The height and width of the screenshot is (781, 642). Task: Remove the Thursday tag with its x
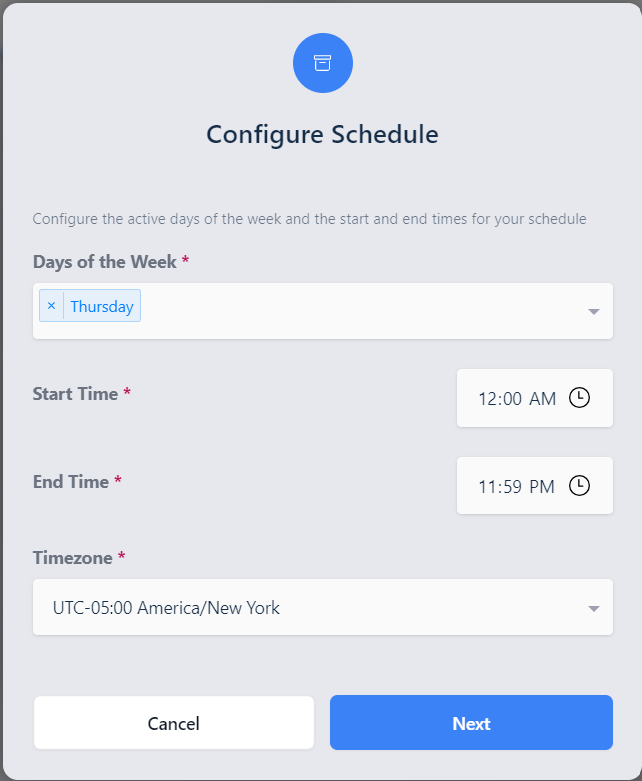[52, 306]
